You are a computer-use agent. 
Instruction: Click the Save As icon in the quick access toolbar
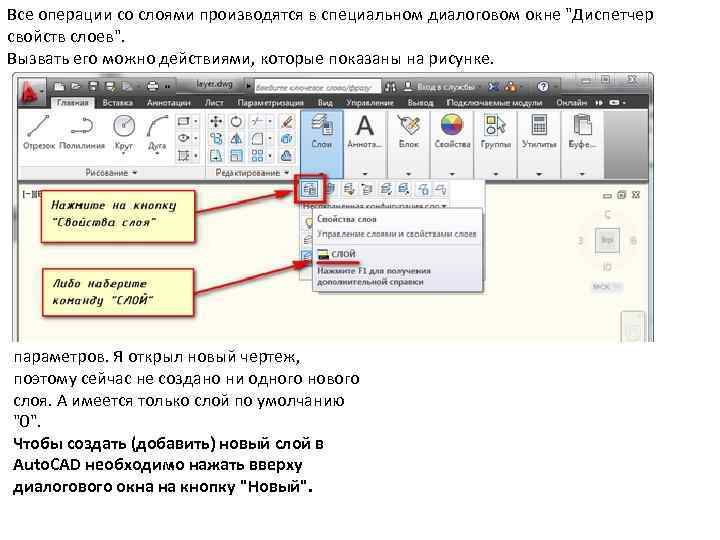[110, 86]
